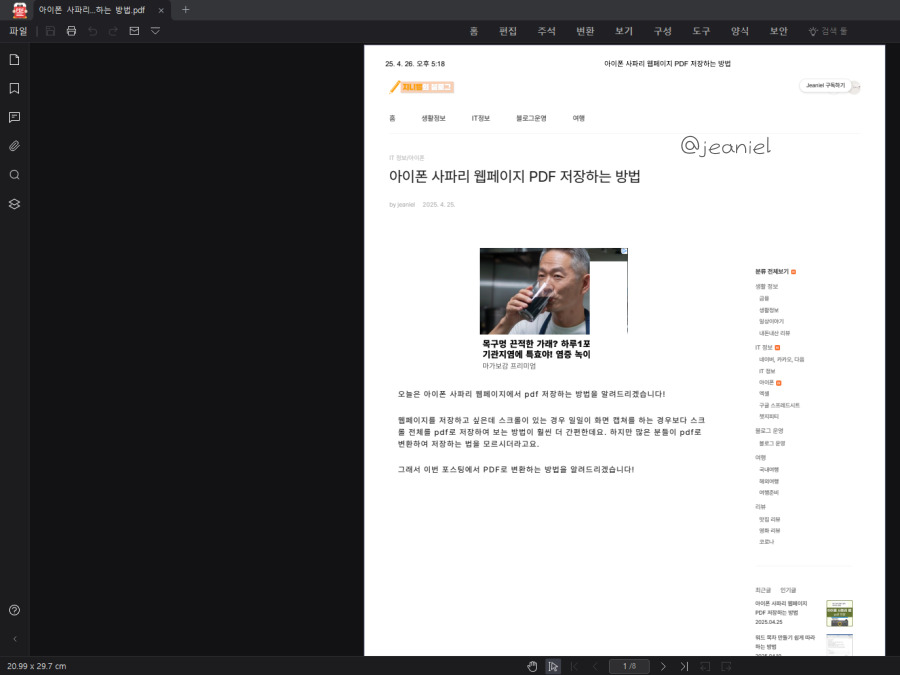Click the Jeaniel 구독하기 subscribe button

pyautogui.click(x=825, y=86)
